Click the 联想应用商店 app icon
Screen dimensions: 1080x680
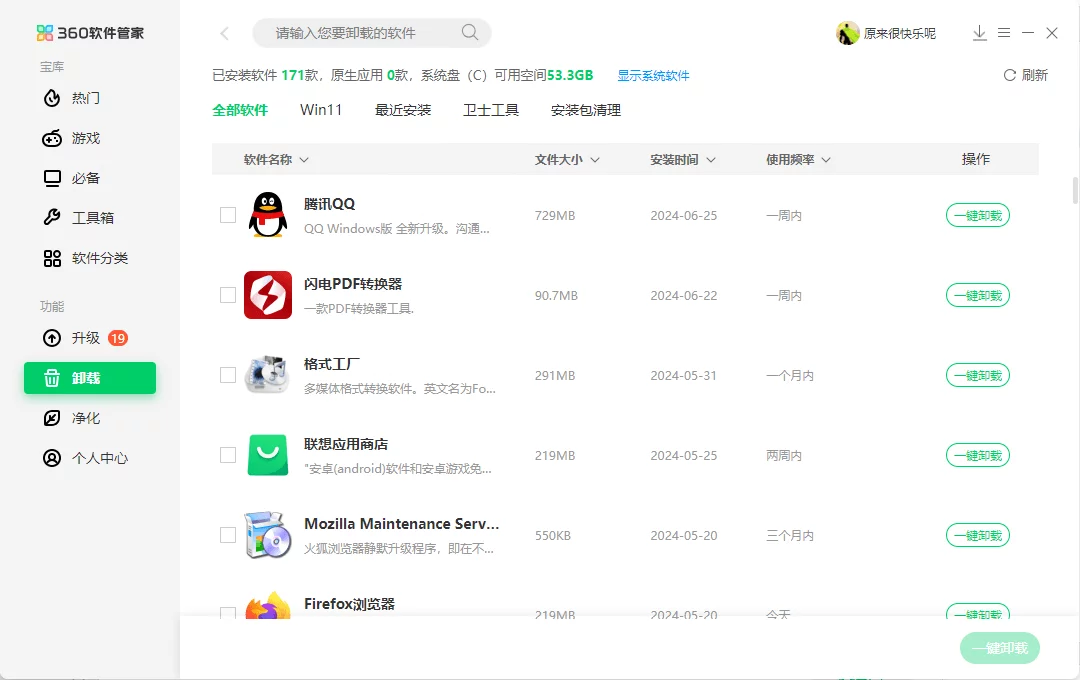tap(268, 455)
